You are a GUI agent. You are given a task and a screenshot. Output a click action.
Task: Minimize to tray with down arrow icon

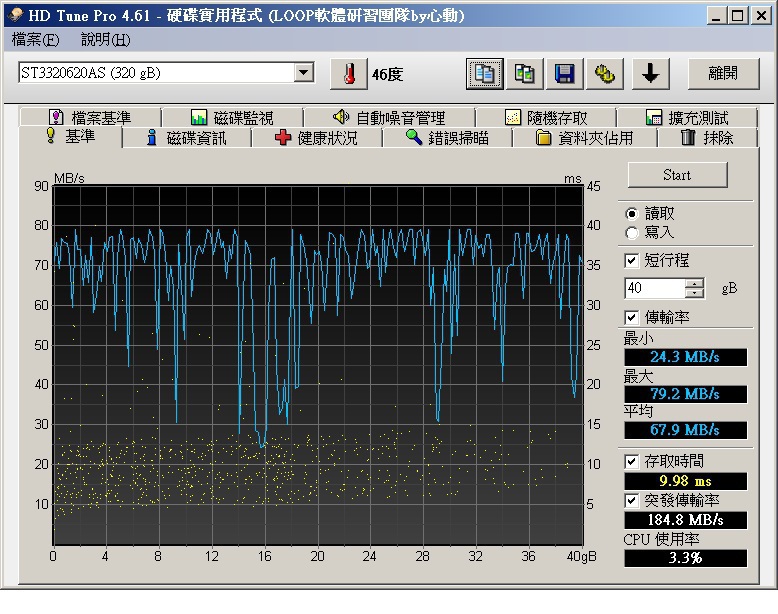pyautogui.click(x=650, y=74)
